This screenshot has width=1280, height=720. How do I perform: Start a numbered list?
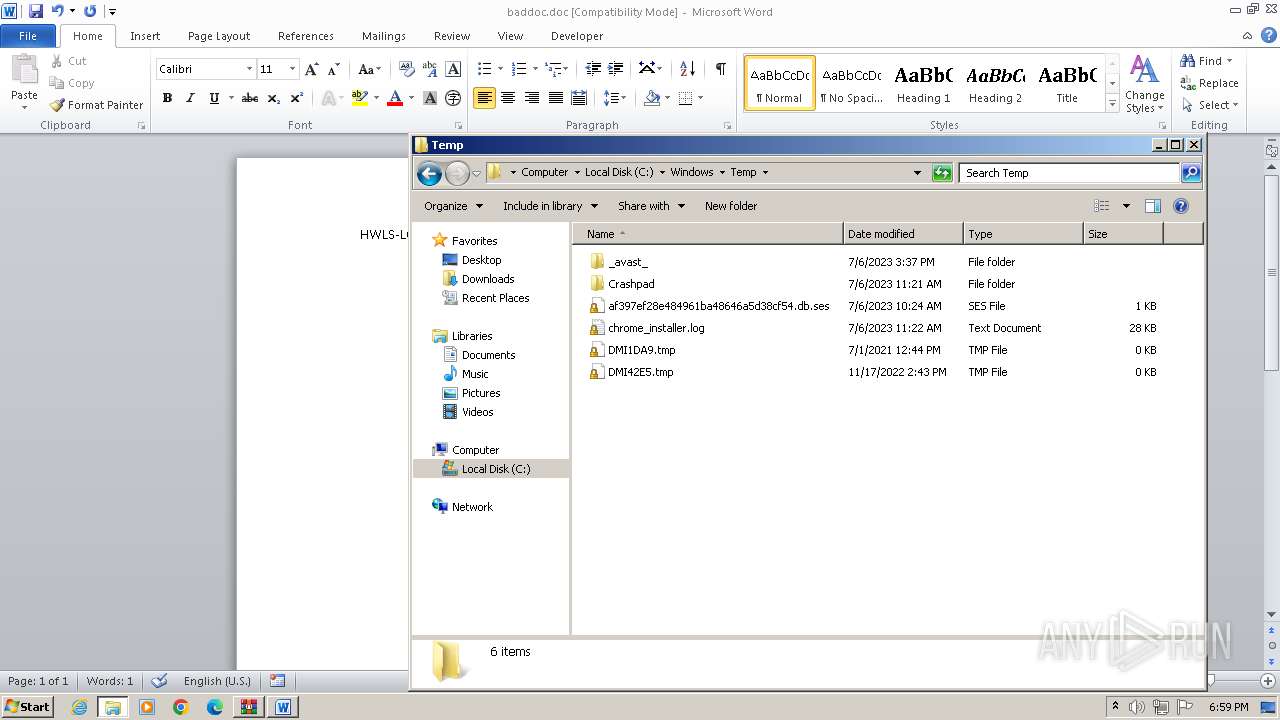[518, 69]
